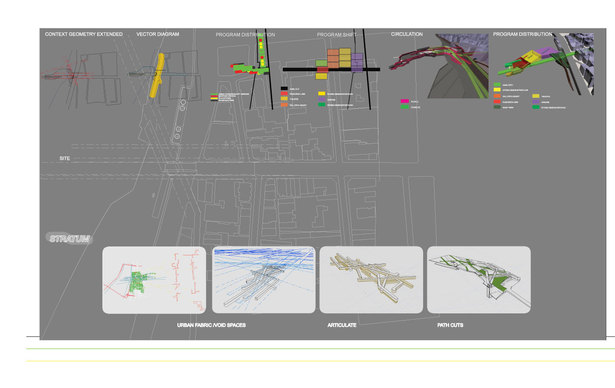Click the dark green swatch in the massing model legend
The image size is (615, 388).
click(x=497, y=107)
